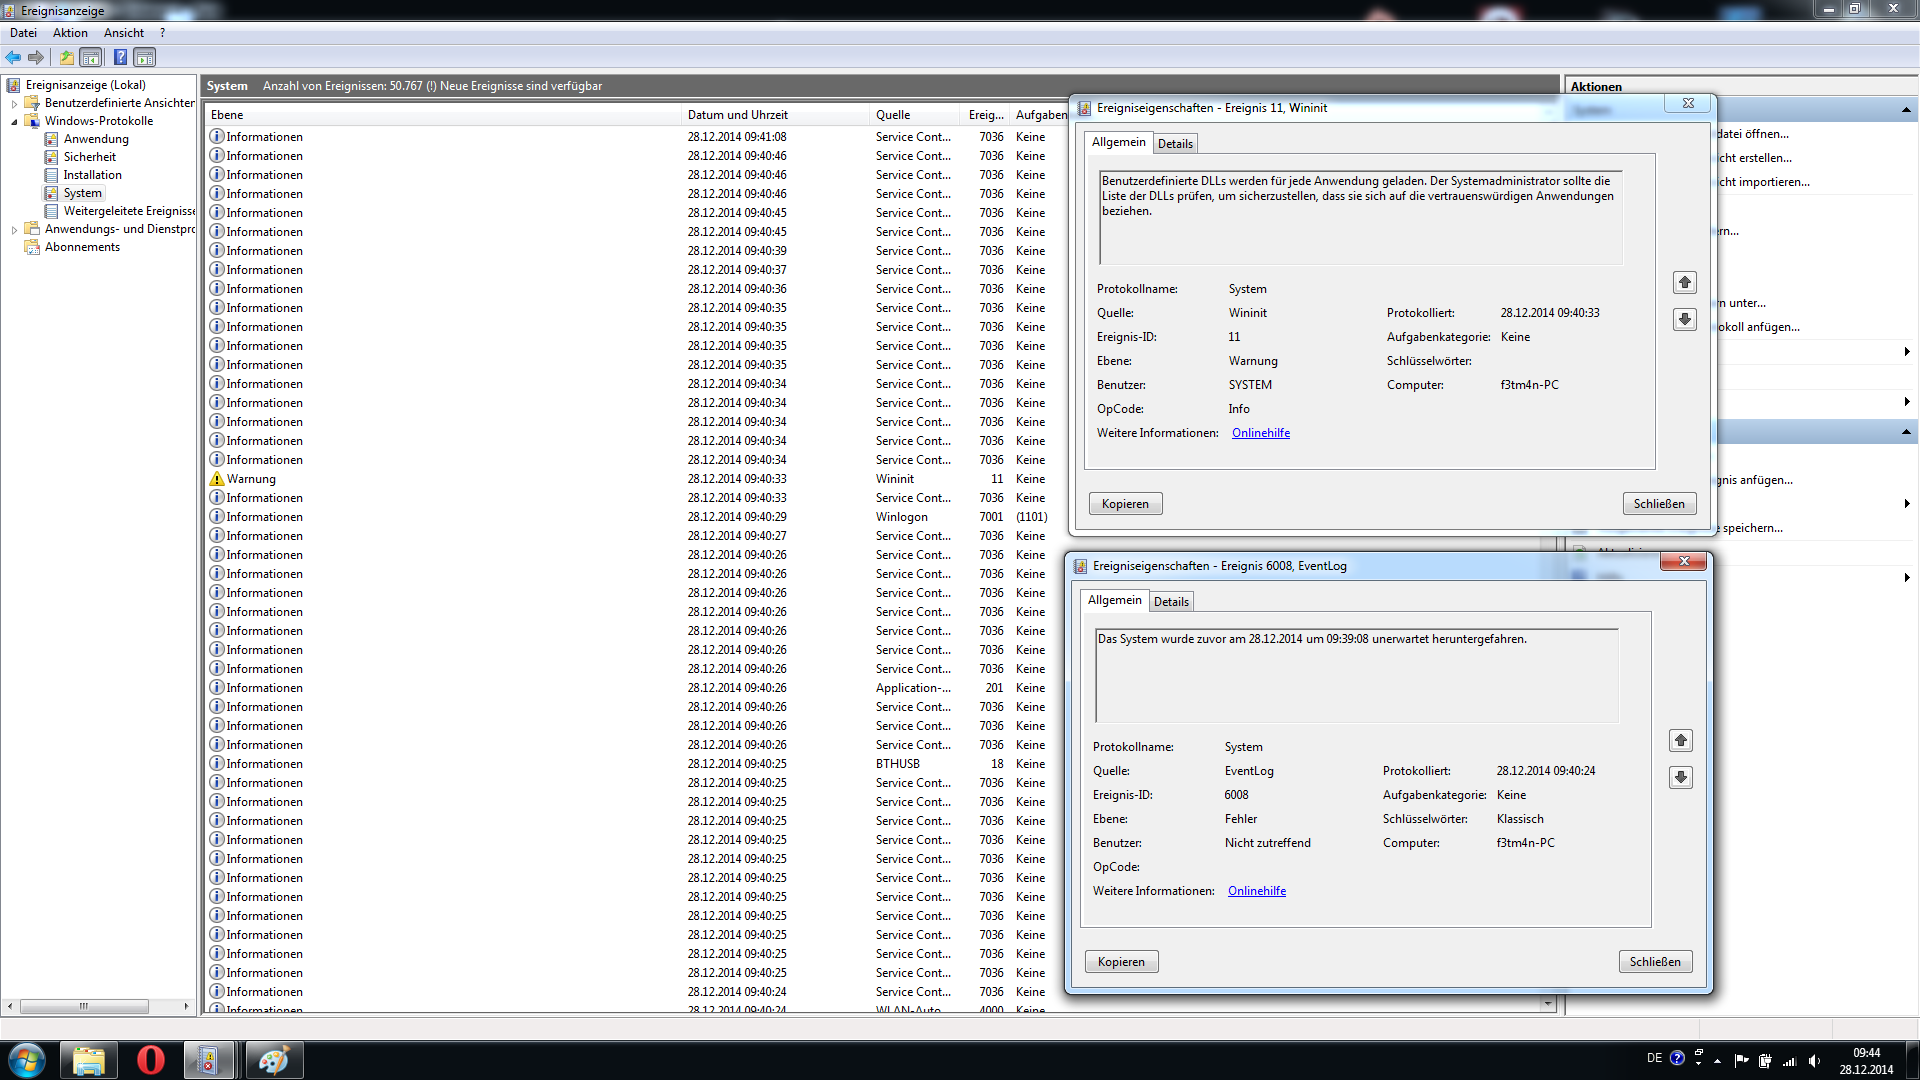Sort events by Datum und Uhrzeit column
The height and width of the screenshot is (1080, 1920).
[x=737, y=115]
